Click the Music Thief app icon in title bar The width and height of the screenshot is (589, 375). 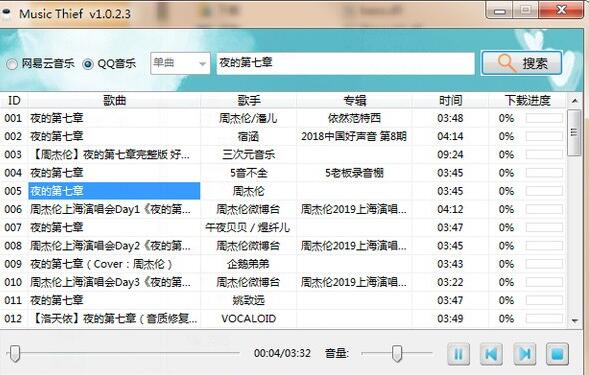[6, 14]
